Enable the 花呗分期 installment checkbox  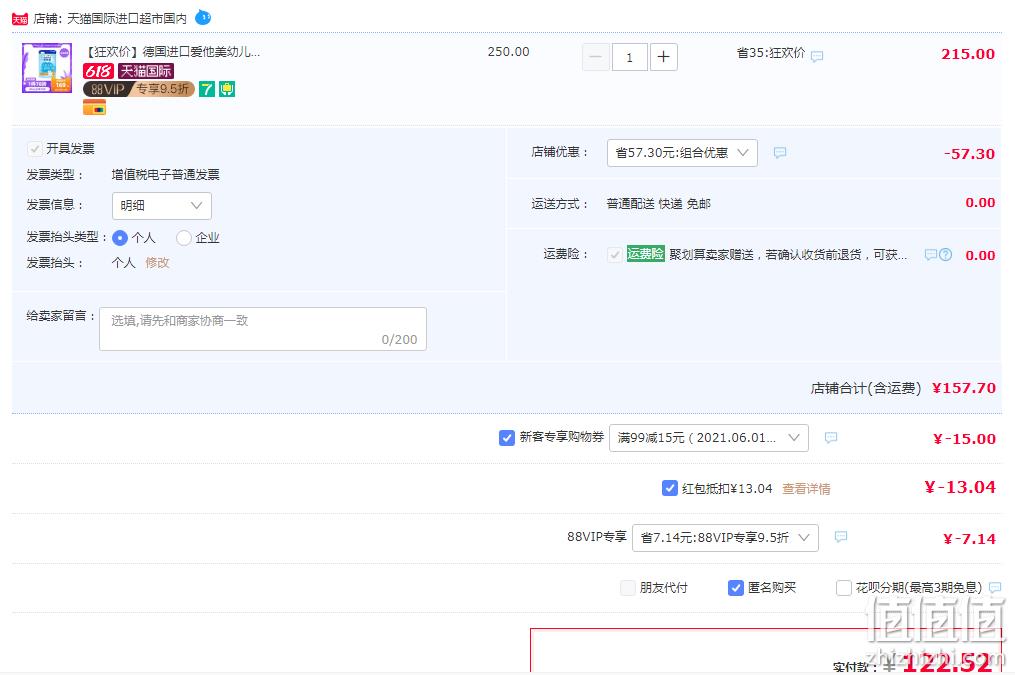(x=843, y=588)
